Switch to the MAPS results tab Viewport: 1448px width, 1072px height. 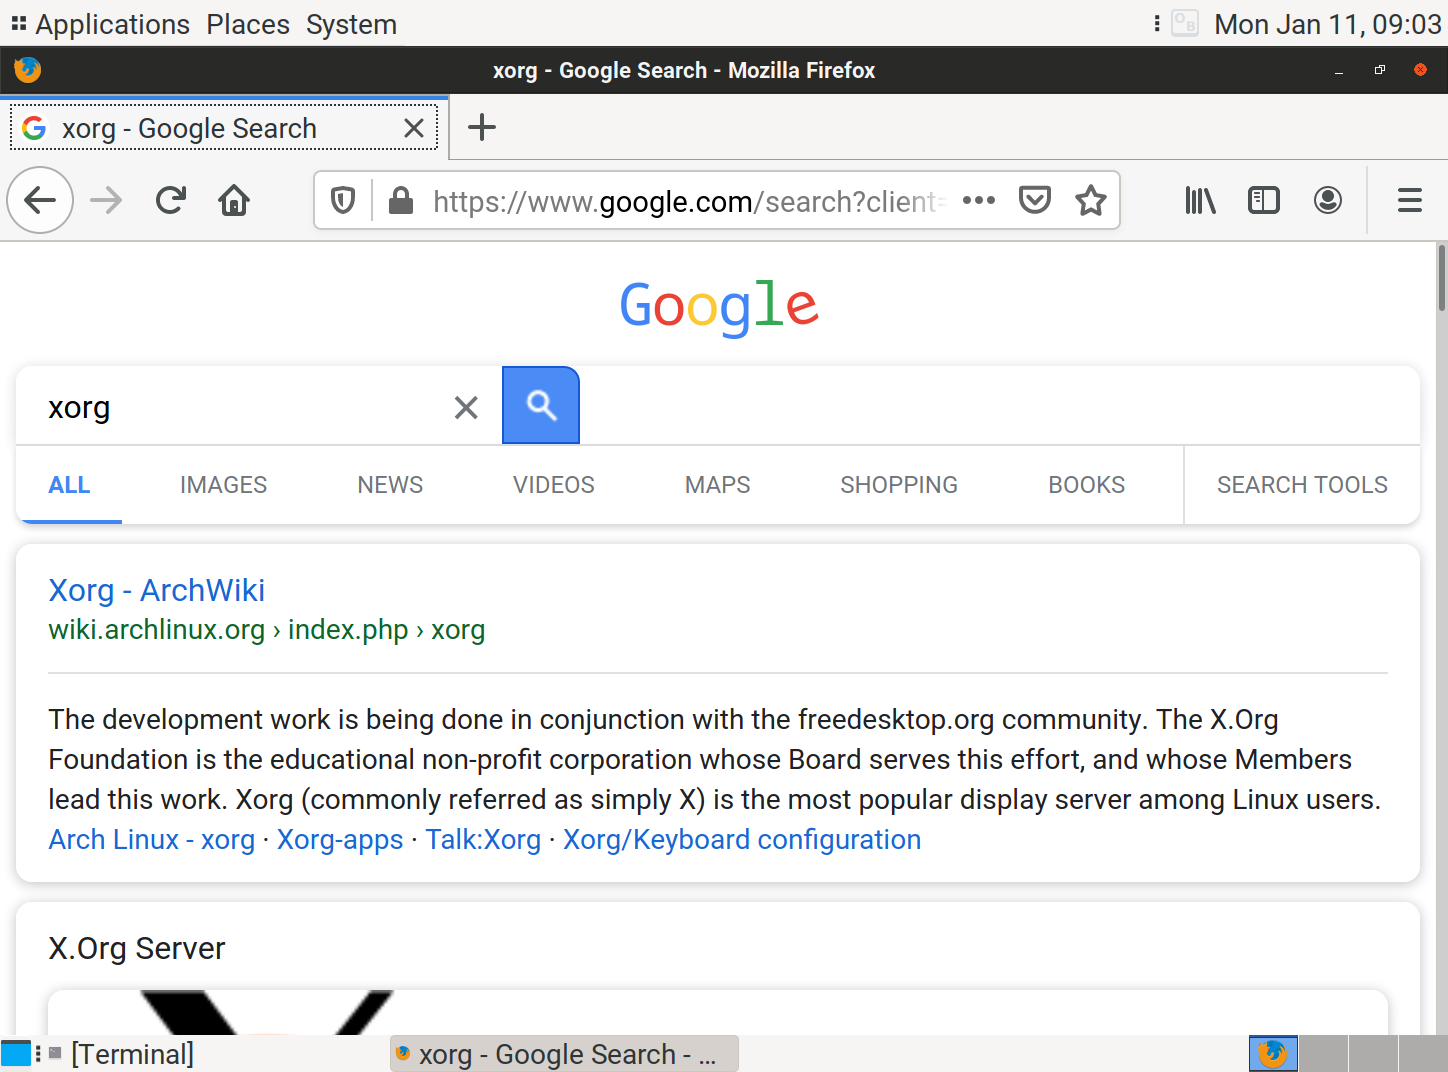[717, 485]
